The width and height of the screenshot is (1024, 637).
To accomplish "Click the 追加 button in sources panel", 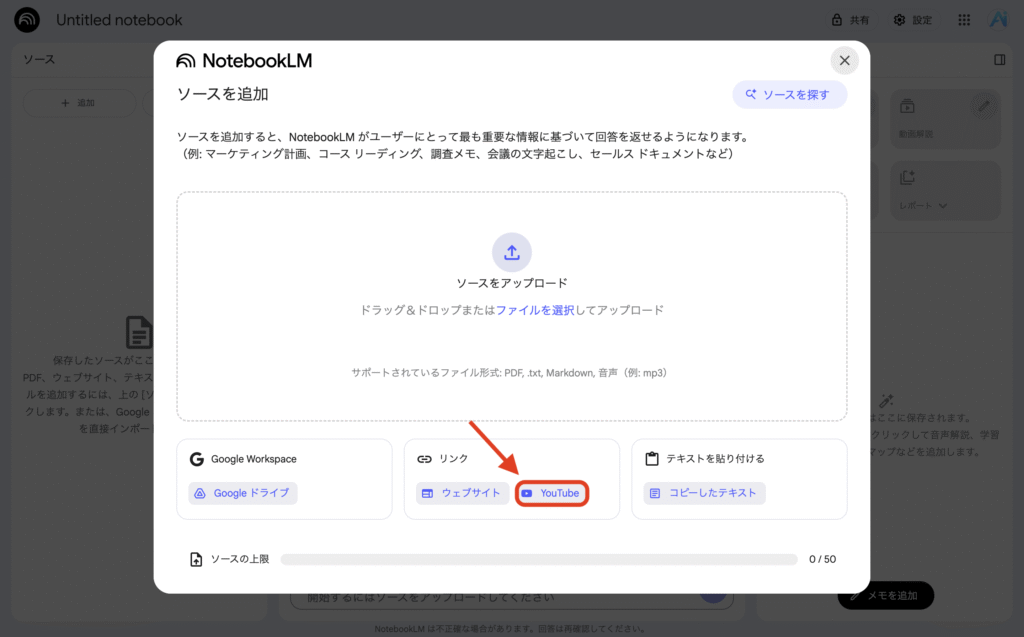I will (79, 103).
